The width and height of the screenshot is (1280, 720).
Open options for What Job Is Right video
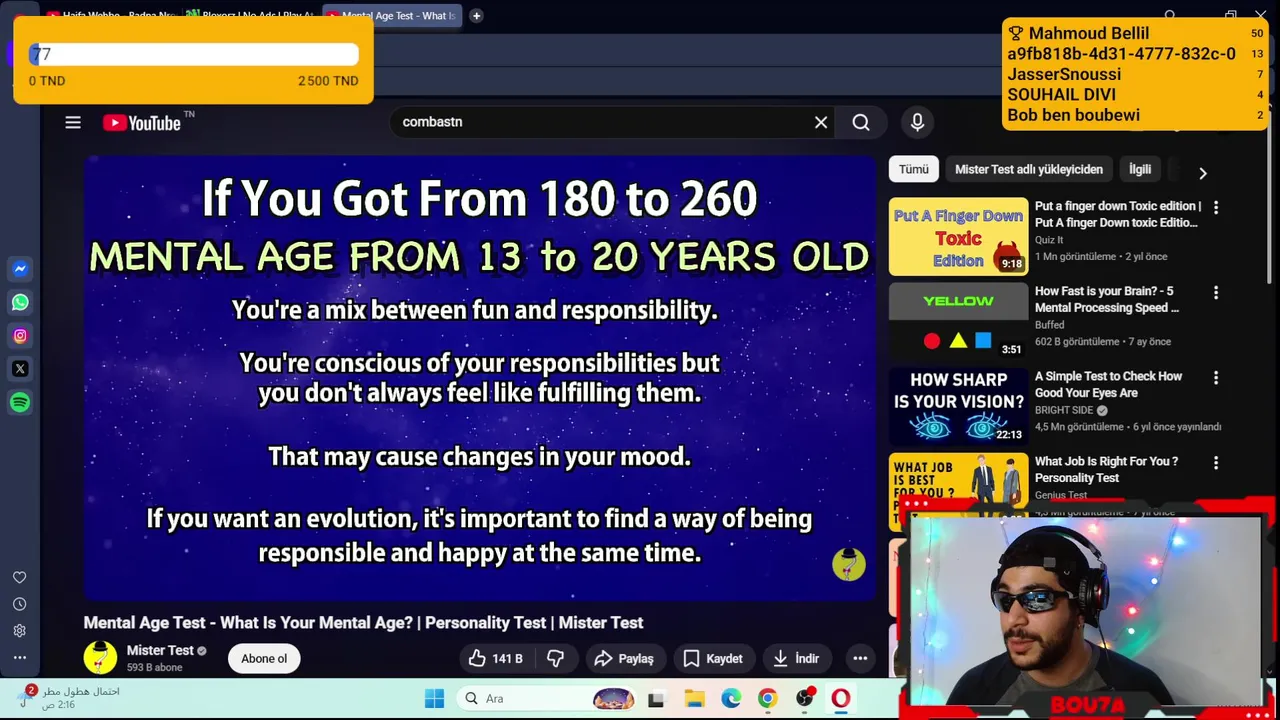1216,463
